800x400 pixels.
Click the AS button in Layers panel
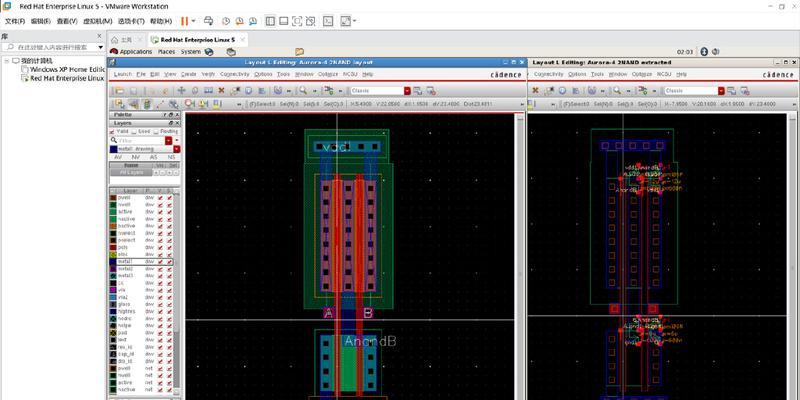153,158
